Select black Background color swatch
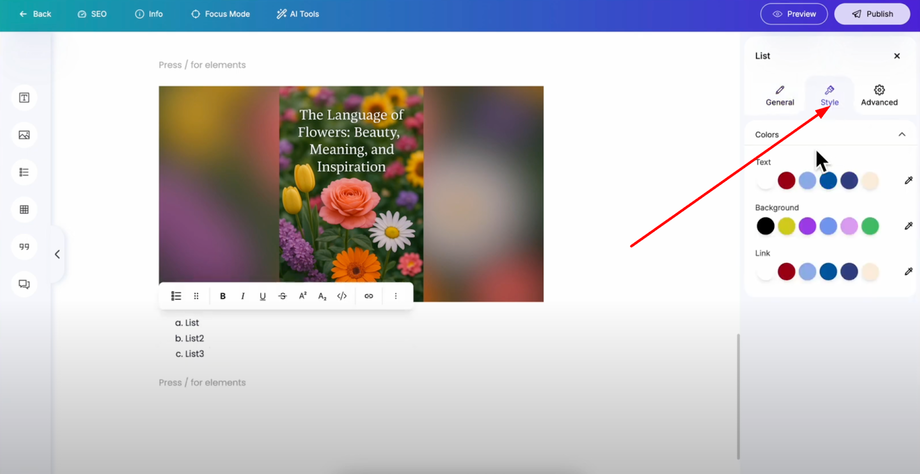This screenshot has width=920, height=474. click(x=765, y=226)
